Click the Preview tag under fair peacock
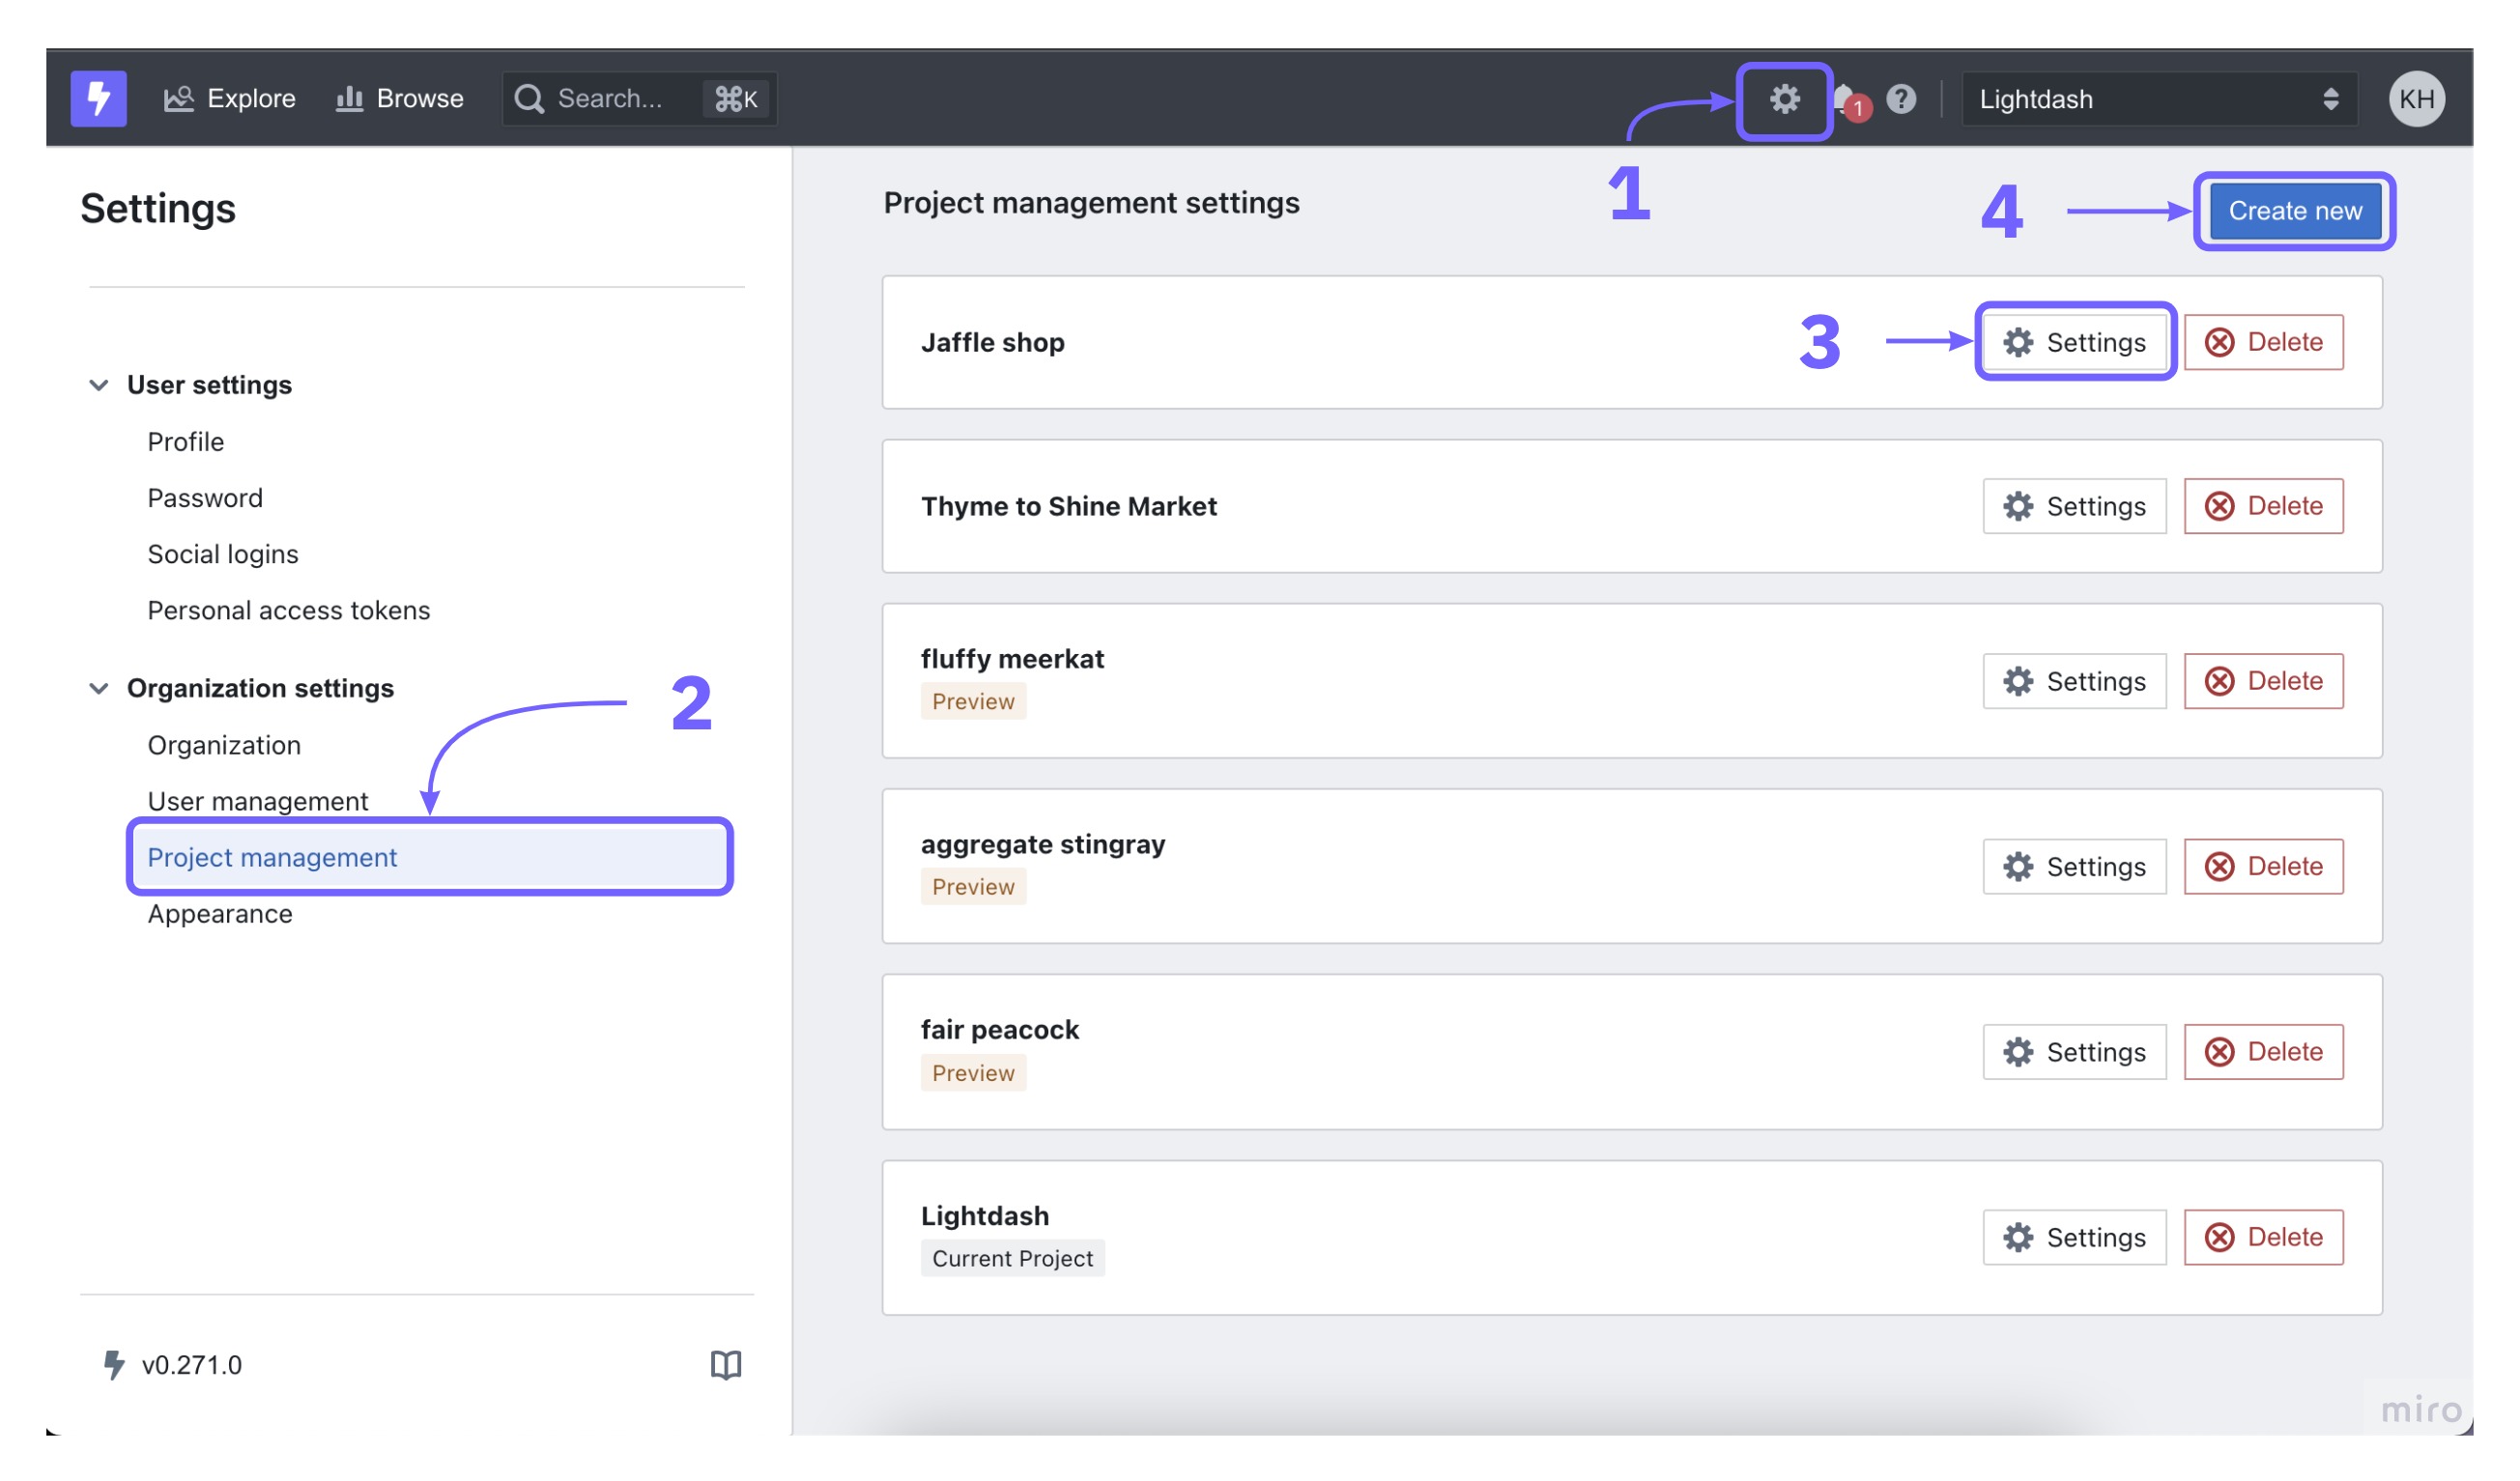Viewport: 2520px width, 1481px height. click(x=972, y=1072)
